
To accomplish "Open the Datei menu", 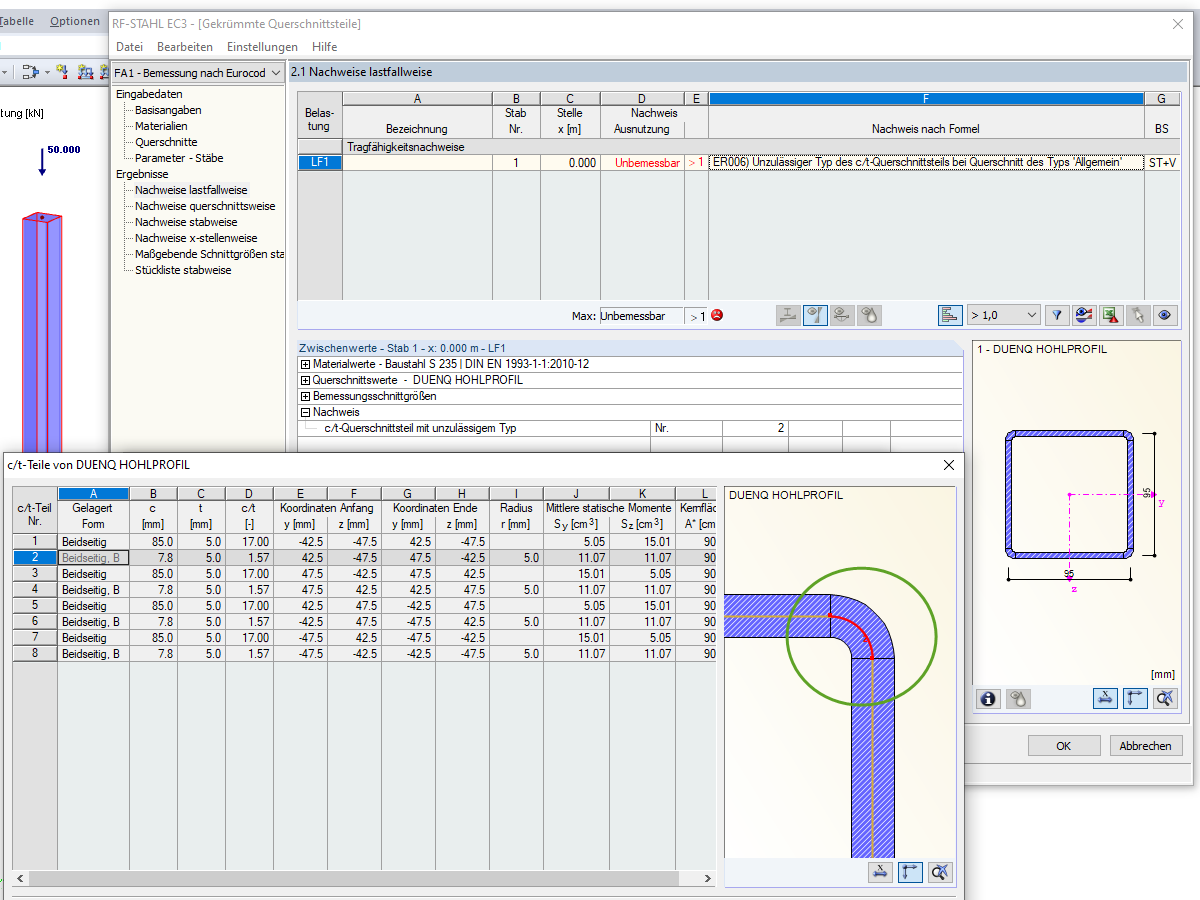I will coord(129,47).
